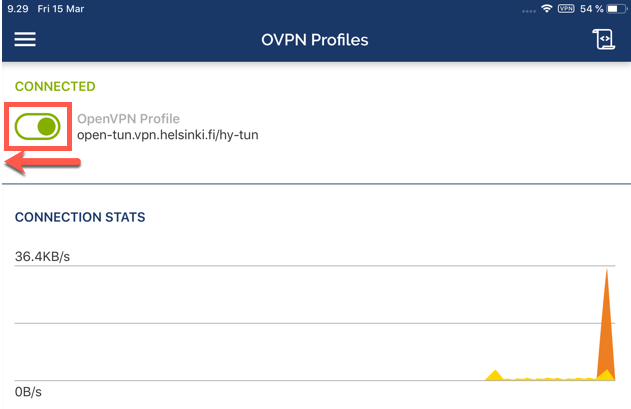Click the red arrow annotation
Viewport: 631px width, 409px height.
pyautogui.click(x=42, y=163)
